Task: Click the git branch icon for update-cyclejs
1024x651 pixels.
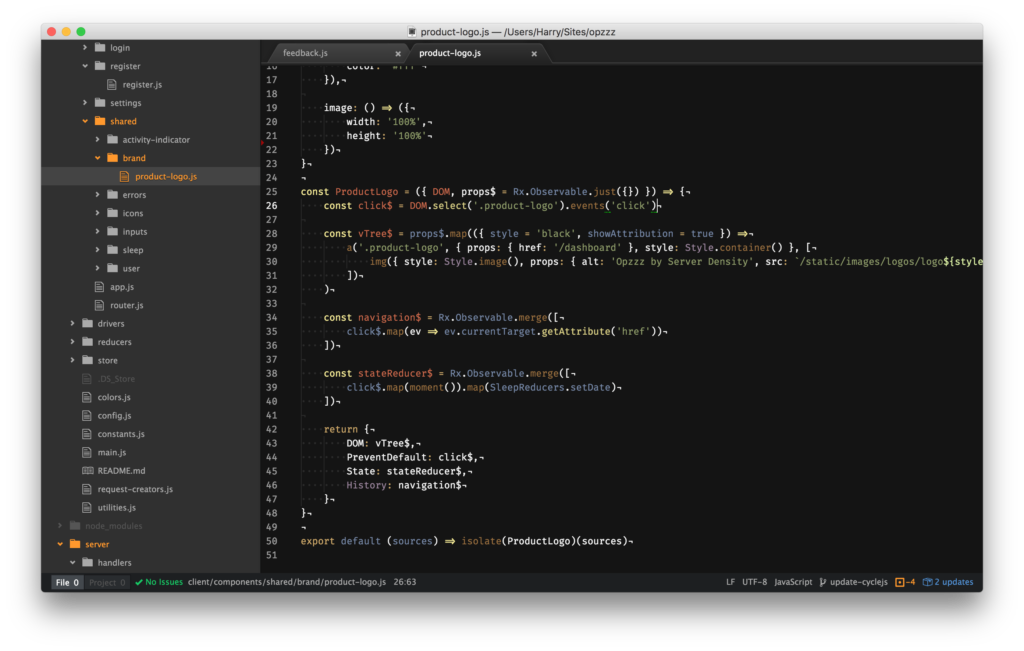Action: coord(823,582)
